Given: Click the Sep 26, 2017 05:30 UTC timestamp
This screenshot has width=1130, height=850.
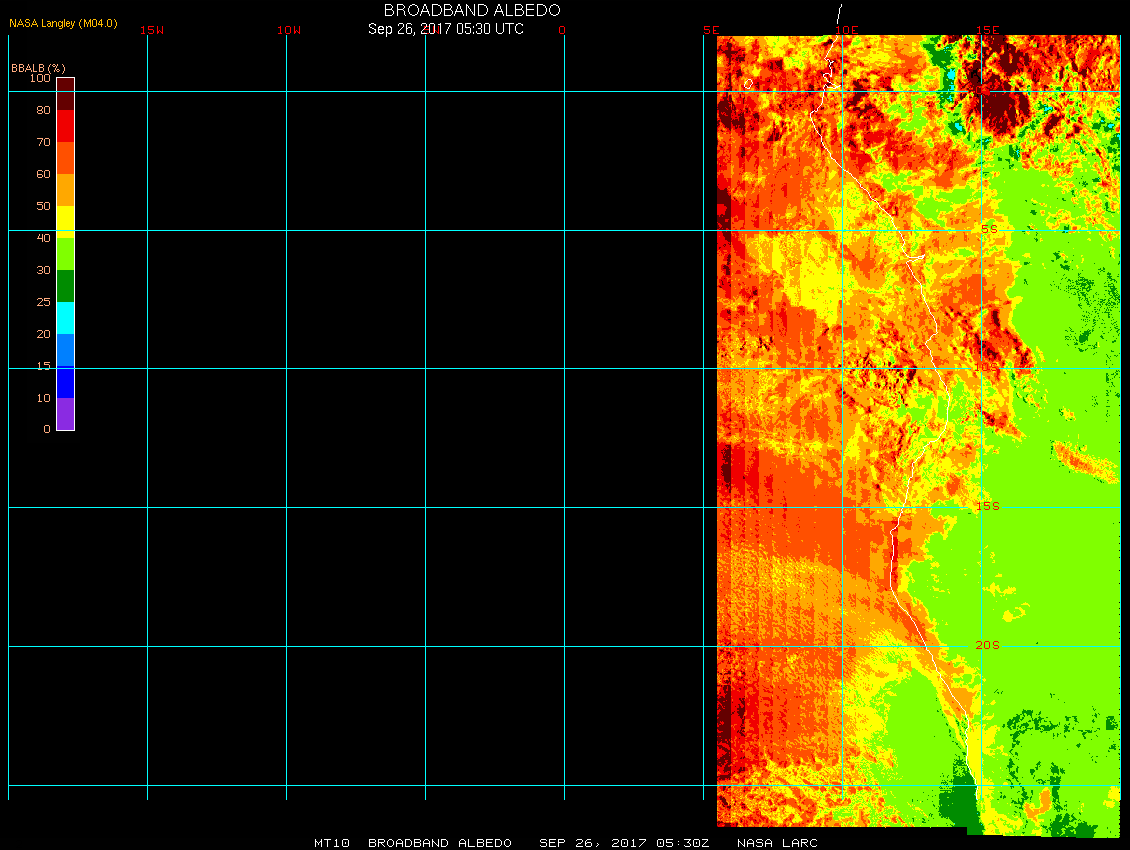Looking at the screenshot, I should pyautogui.click(x=445, y=29).
